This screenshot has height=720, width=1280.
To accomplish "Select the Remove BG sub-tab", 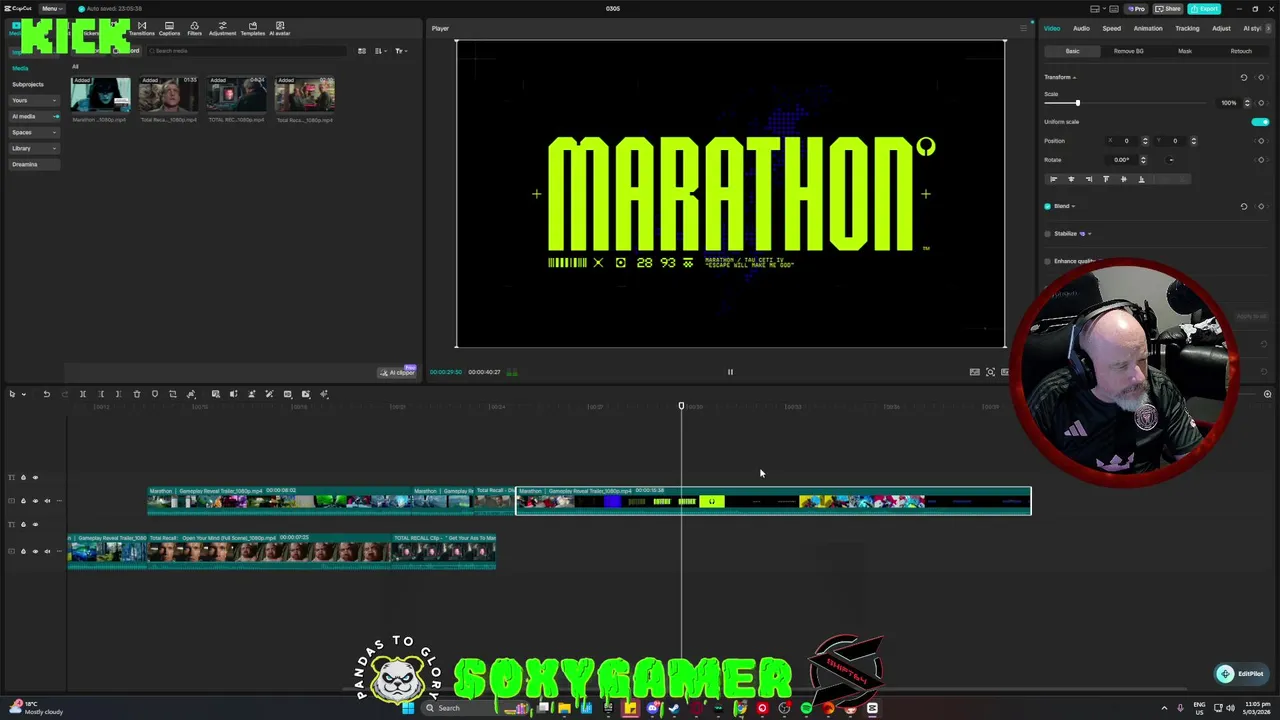I will tap(1128, 51).
